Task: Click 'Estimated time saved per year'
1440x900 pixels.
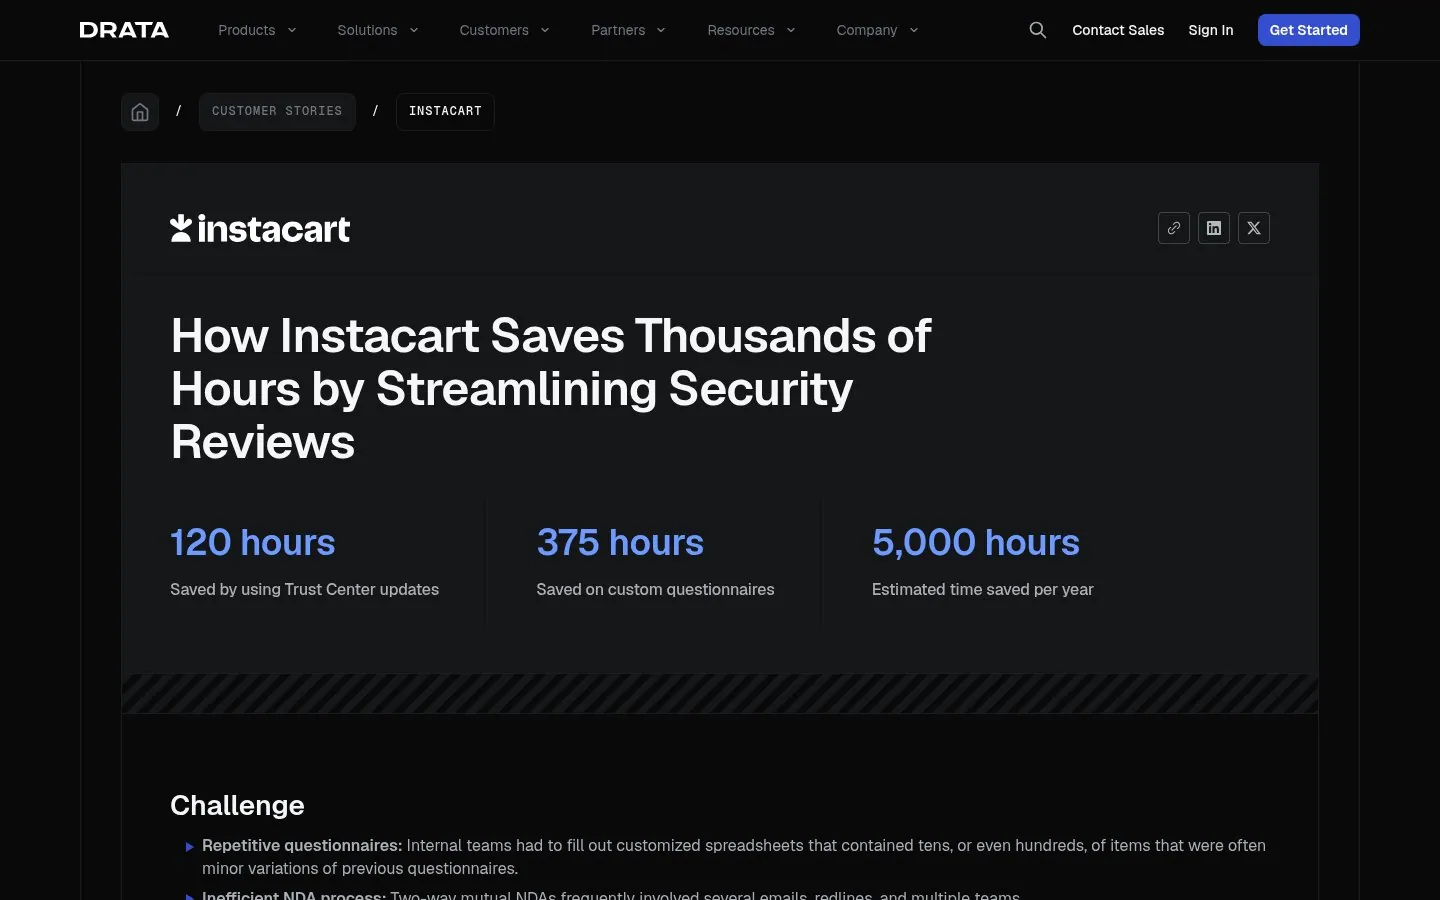Action: point(983,590)
